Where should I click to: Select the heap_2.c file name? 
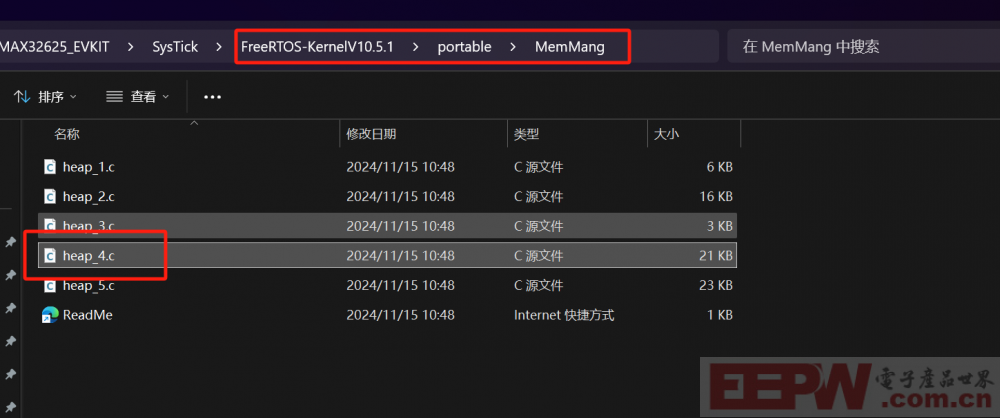[89, 197]
